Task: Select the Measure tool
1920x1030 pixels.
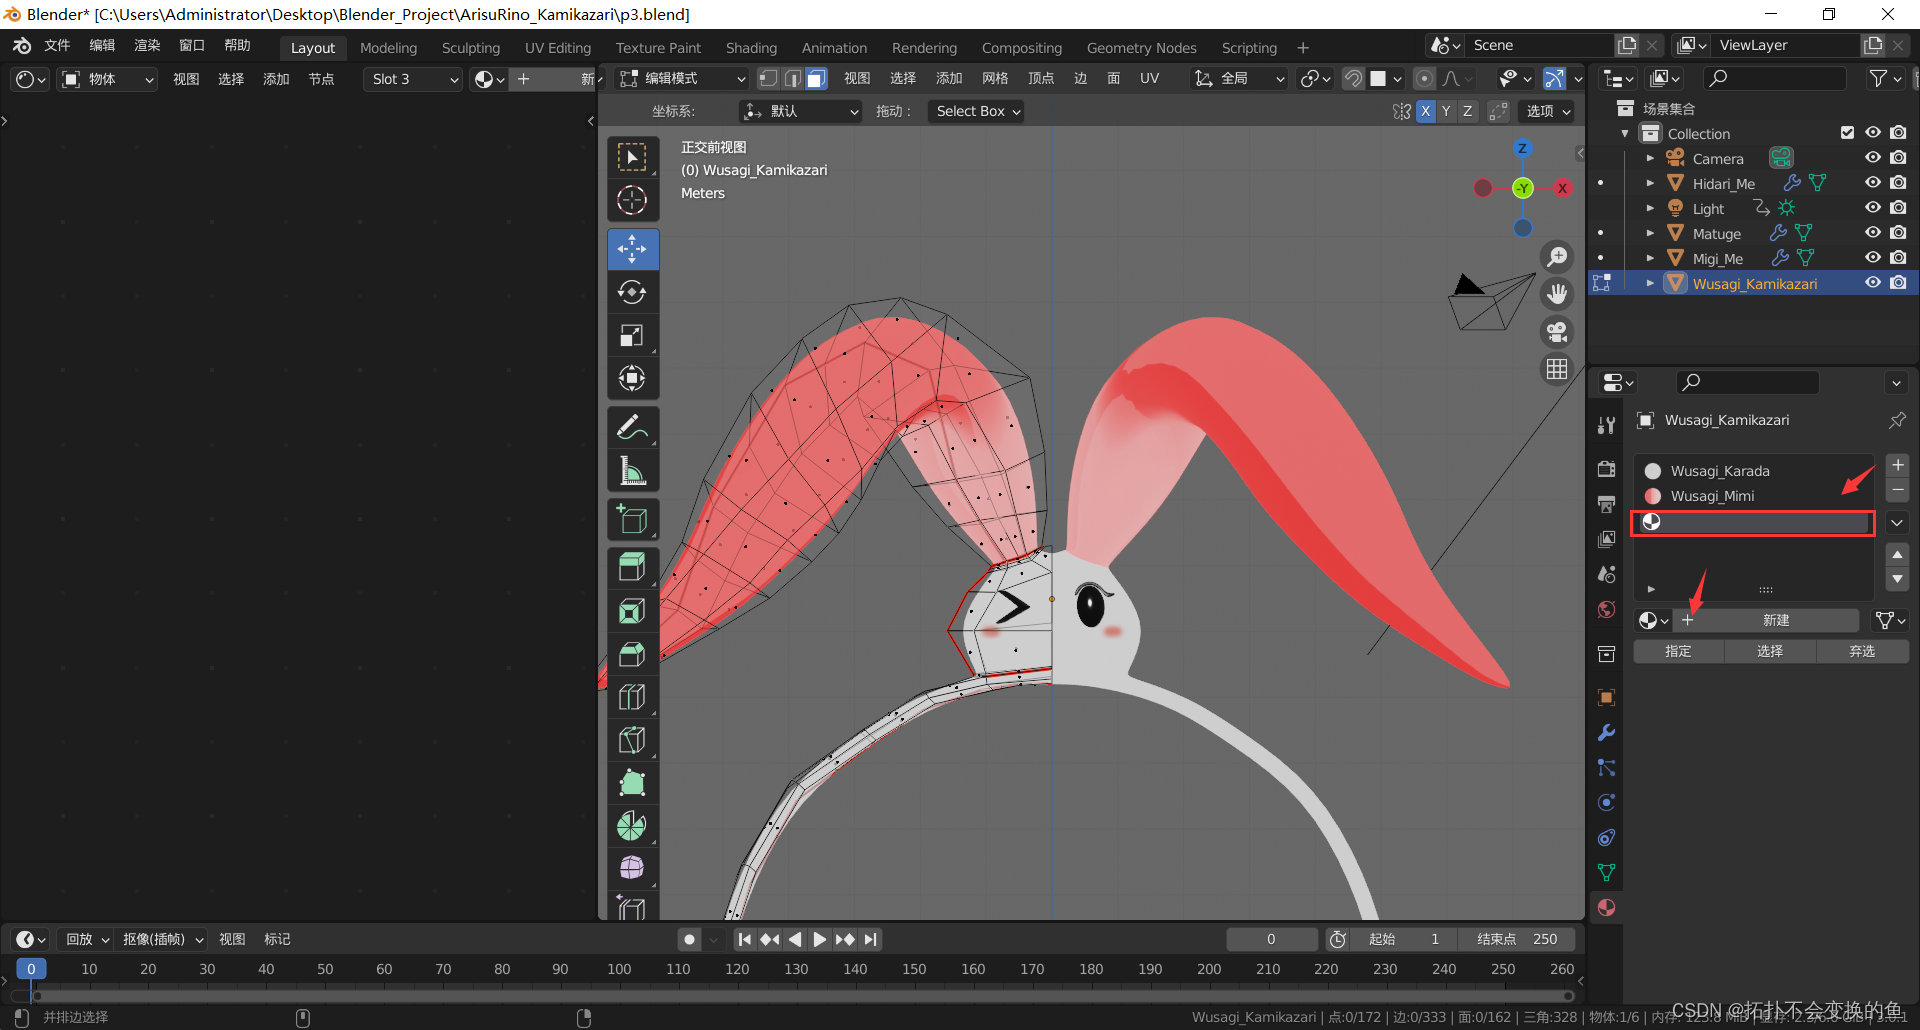Action: pos(632,471)
